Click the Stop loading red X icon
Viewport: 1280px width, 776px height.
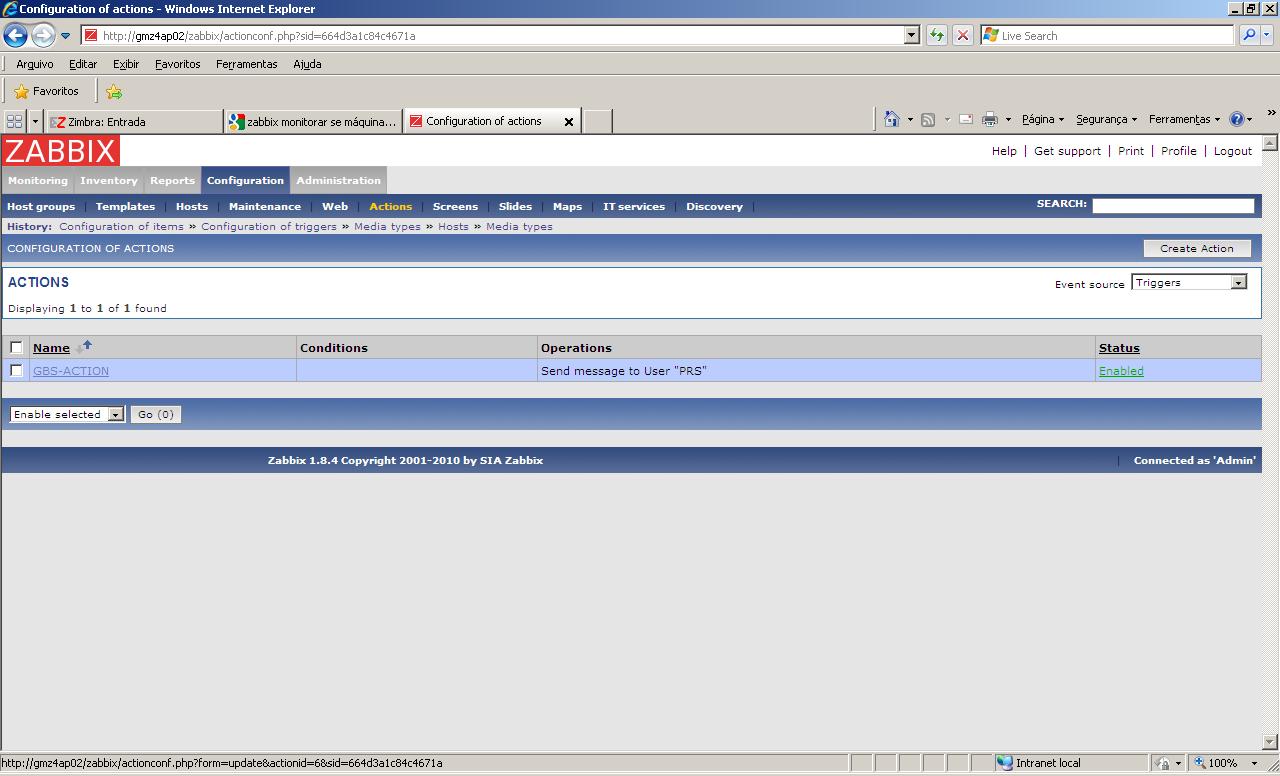[x=962, y=35]
